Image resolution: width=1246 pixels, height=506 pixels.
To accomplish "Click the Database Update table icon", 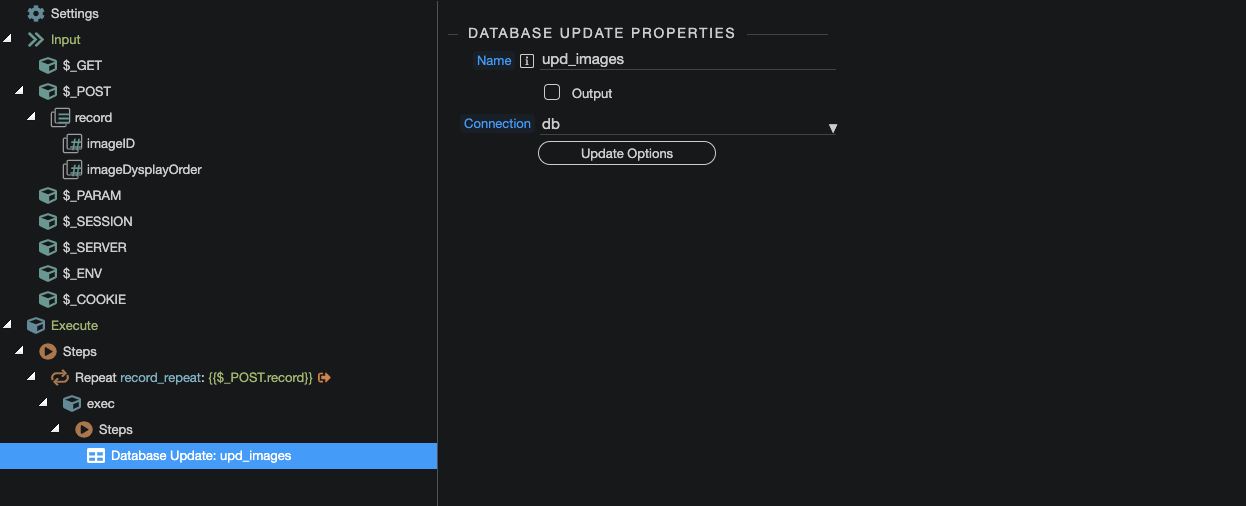I will point(96,456).
